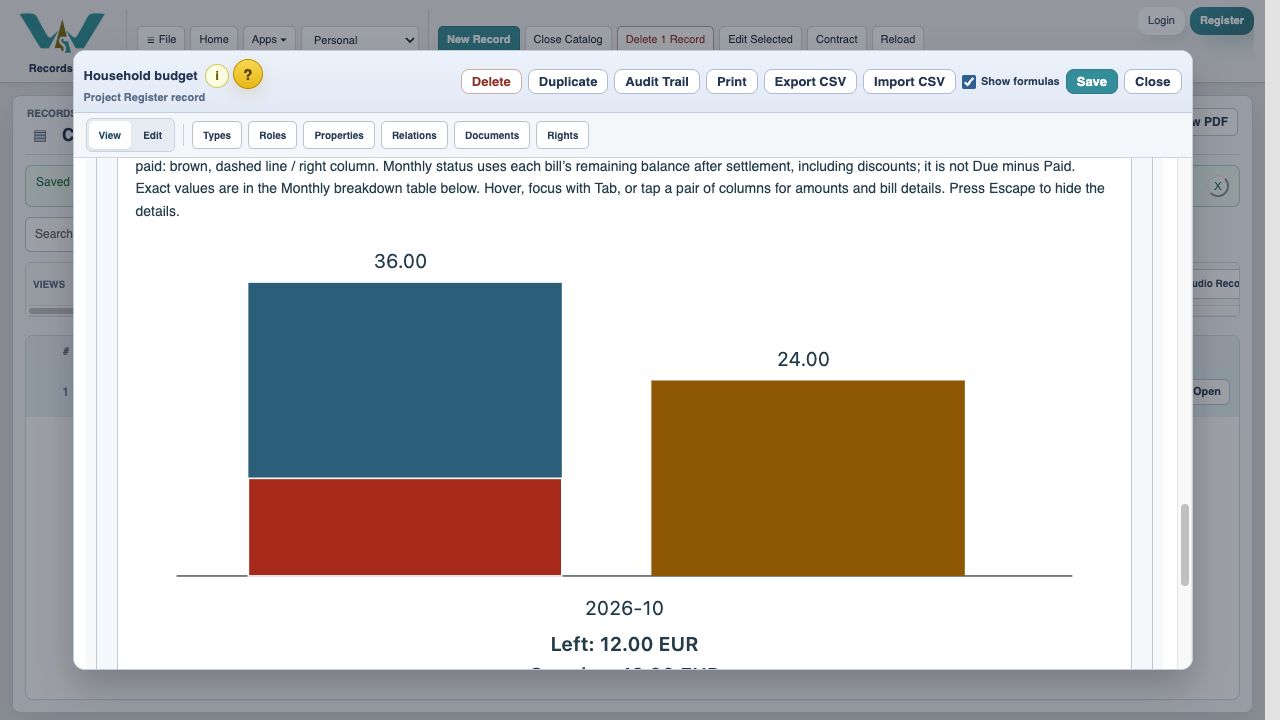The height and width of the screenshot is (720, 1280).
Task: Close the Household budget dialog
Action: click(x=1153, y=82)
